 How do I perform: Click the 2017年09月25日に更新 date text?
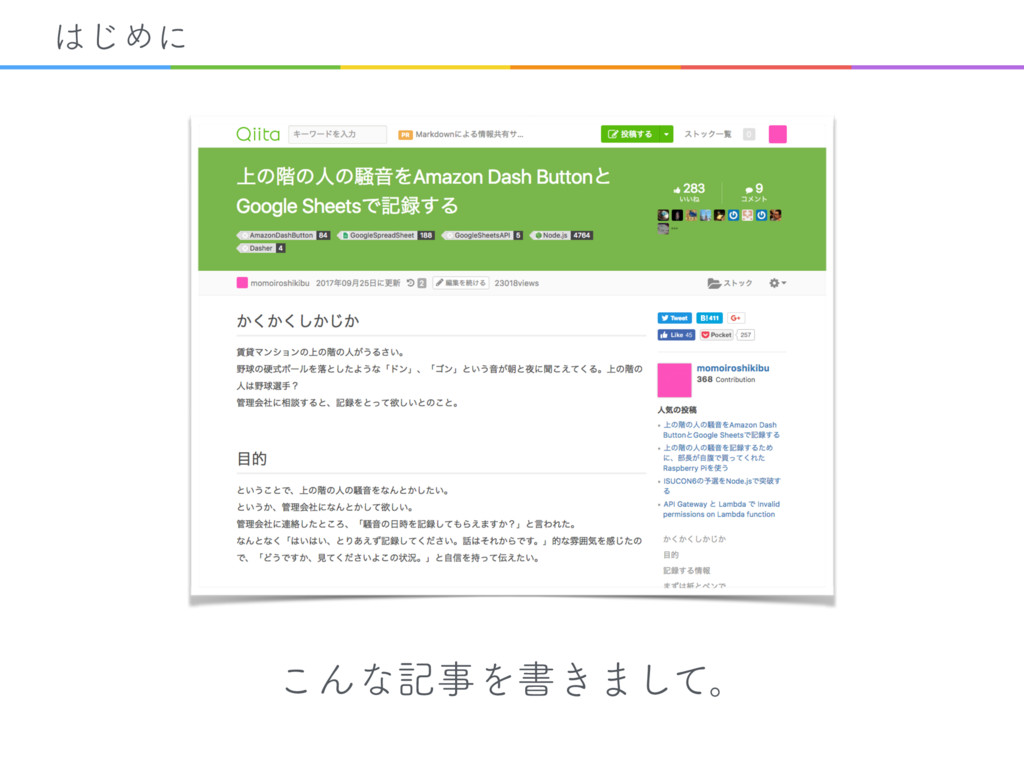[x=358, y=283]
